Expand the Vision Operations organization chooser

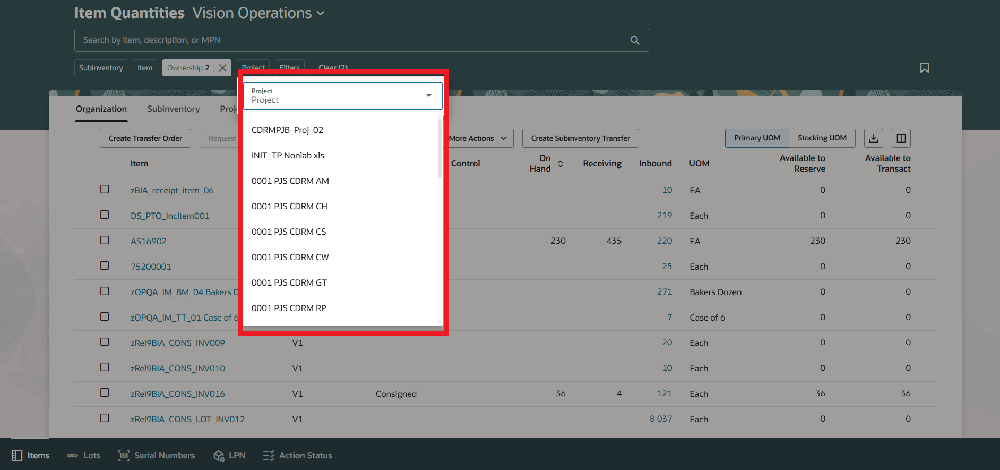coord(320,14)
